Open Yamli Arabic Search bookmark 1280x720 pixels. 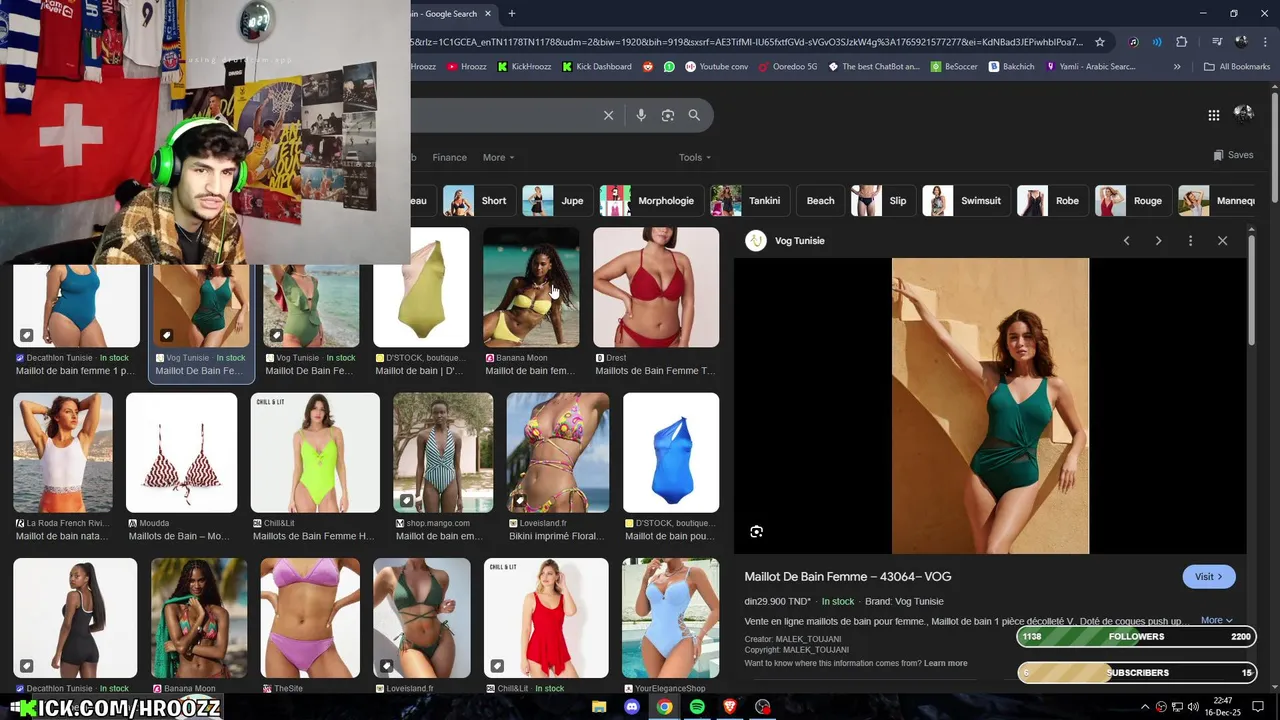pos(1091,67)
